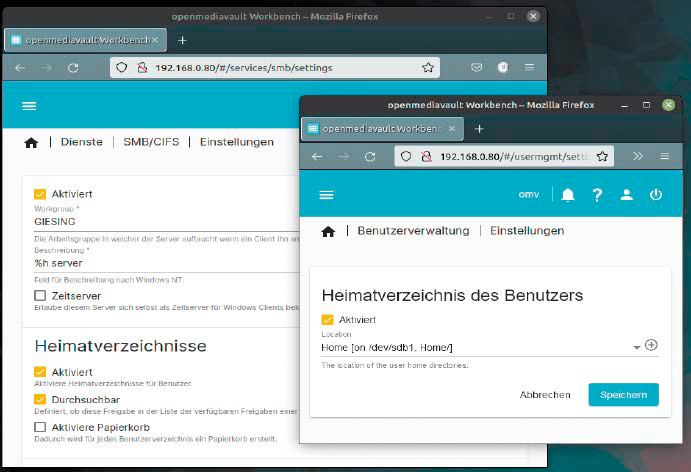Go to home icon in SMB/CIFS breadcrumb
Viewport: 691px width, 472px height.
tap(31, 143)
